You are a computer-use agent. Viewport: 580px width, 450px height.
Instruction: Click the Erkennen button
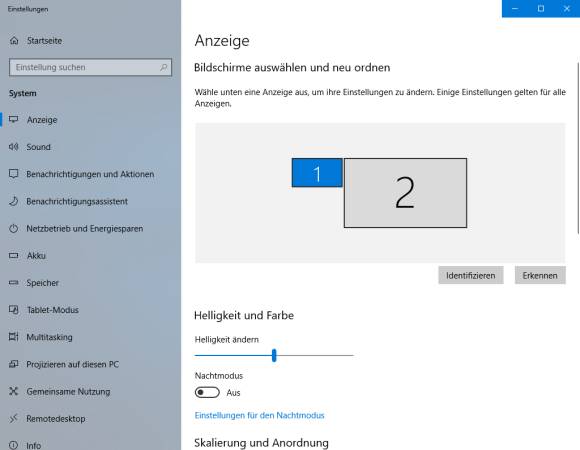(x=540, y=275)
